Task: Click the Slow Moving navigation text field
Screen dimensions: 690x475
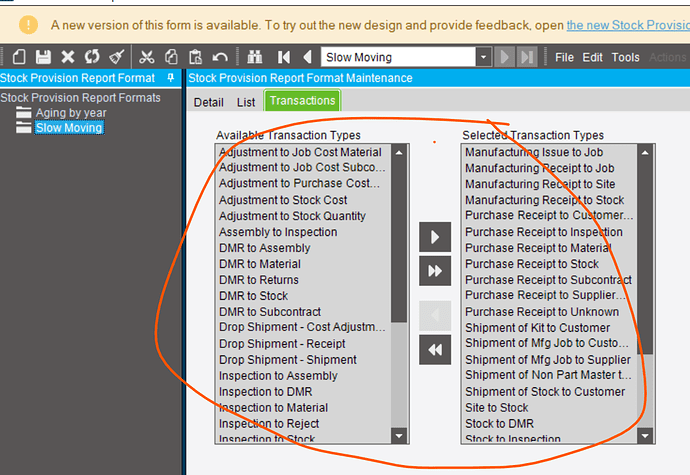Action: pos(398,57)
